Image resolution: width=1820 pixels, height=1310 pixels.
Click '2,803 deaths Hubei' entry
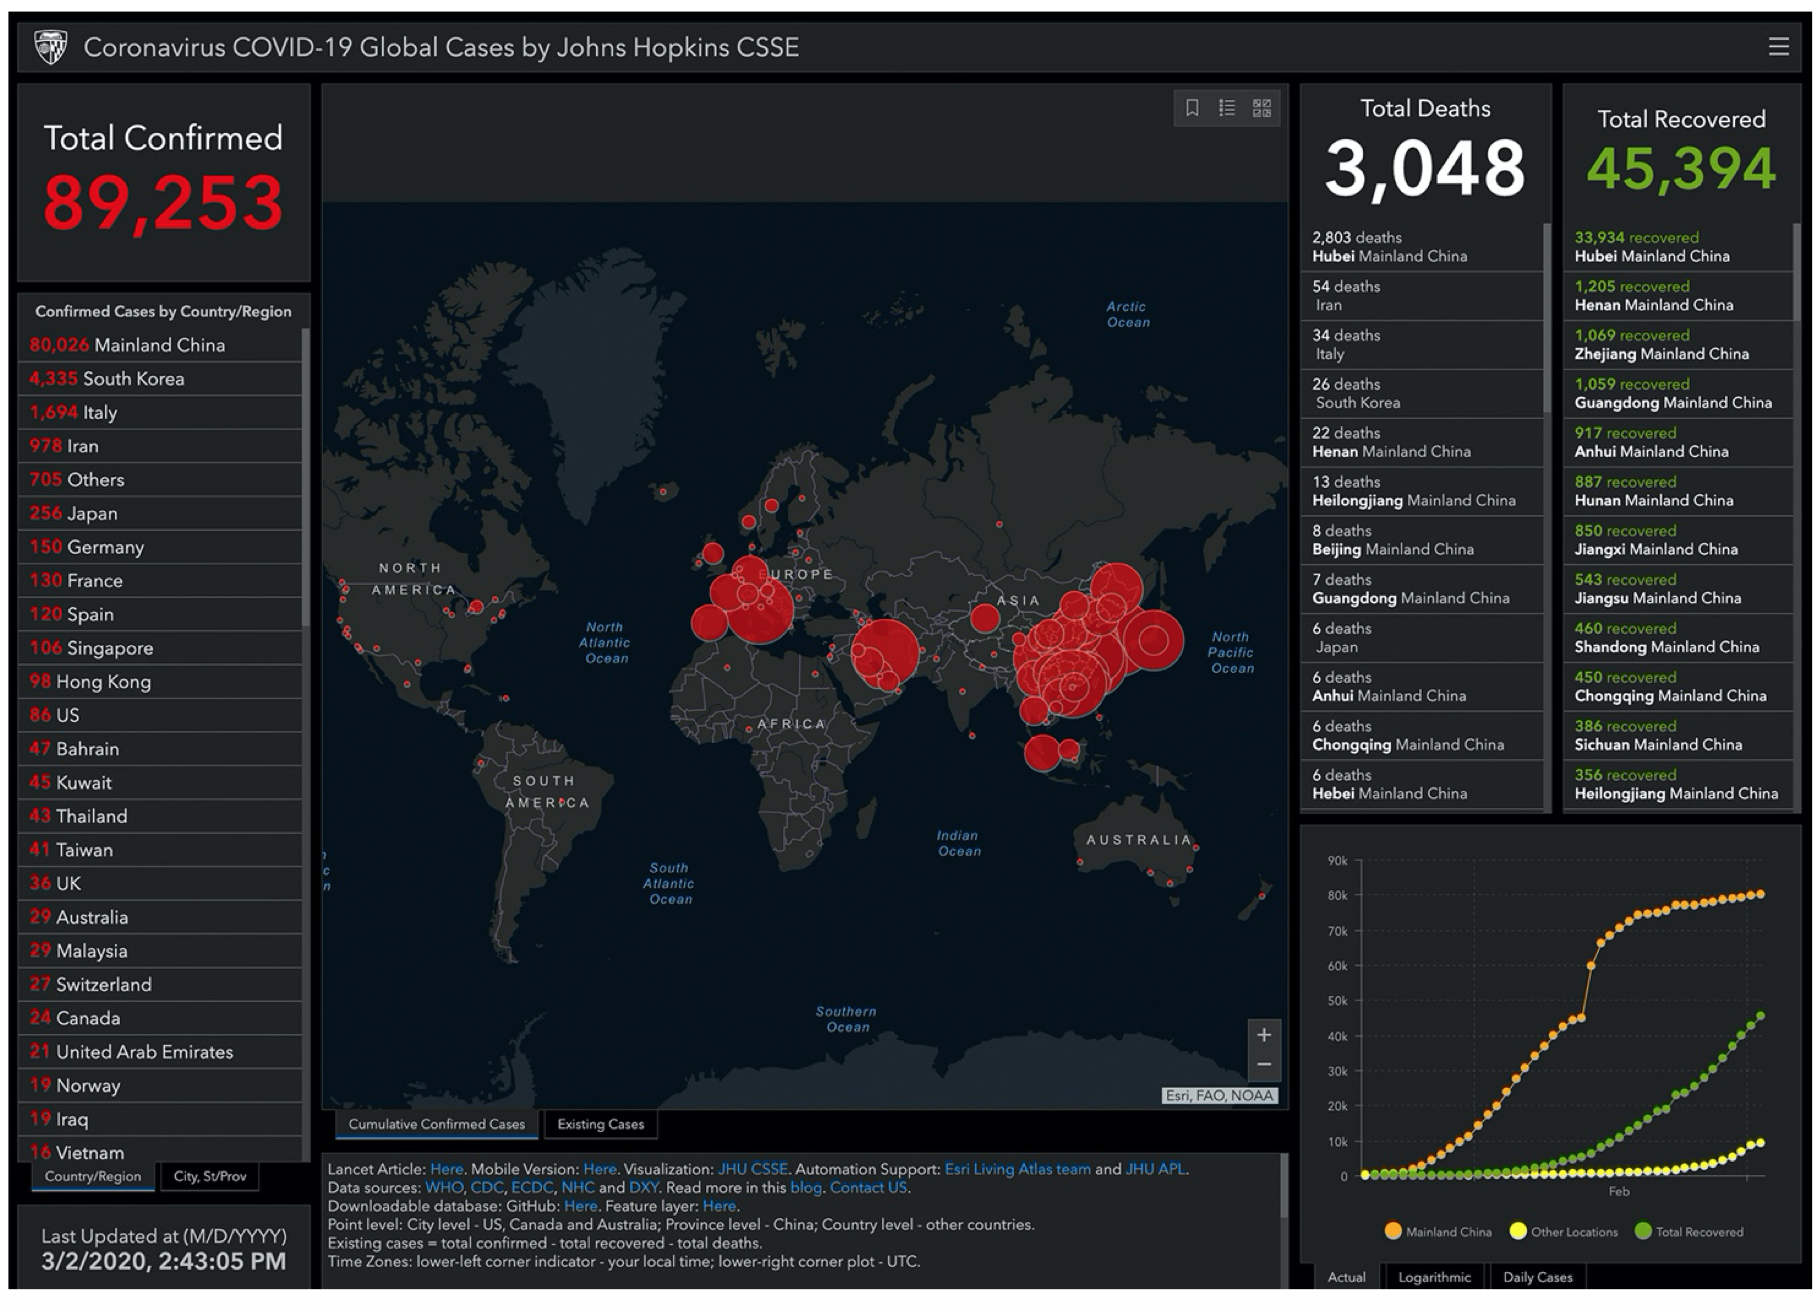1421,247
